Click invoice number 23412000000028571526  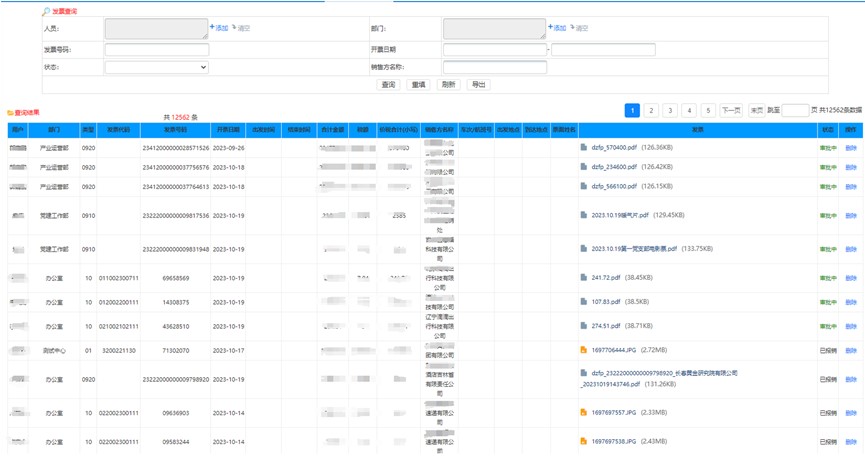click(176, 148)
